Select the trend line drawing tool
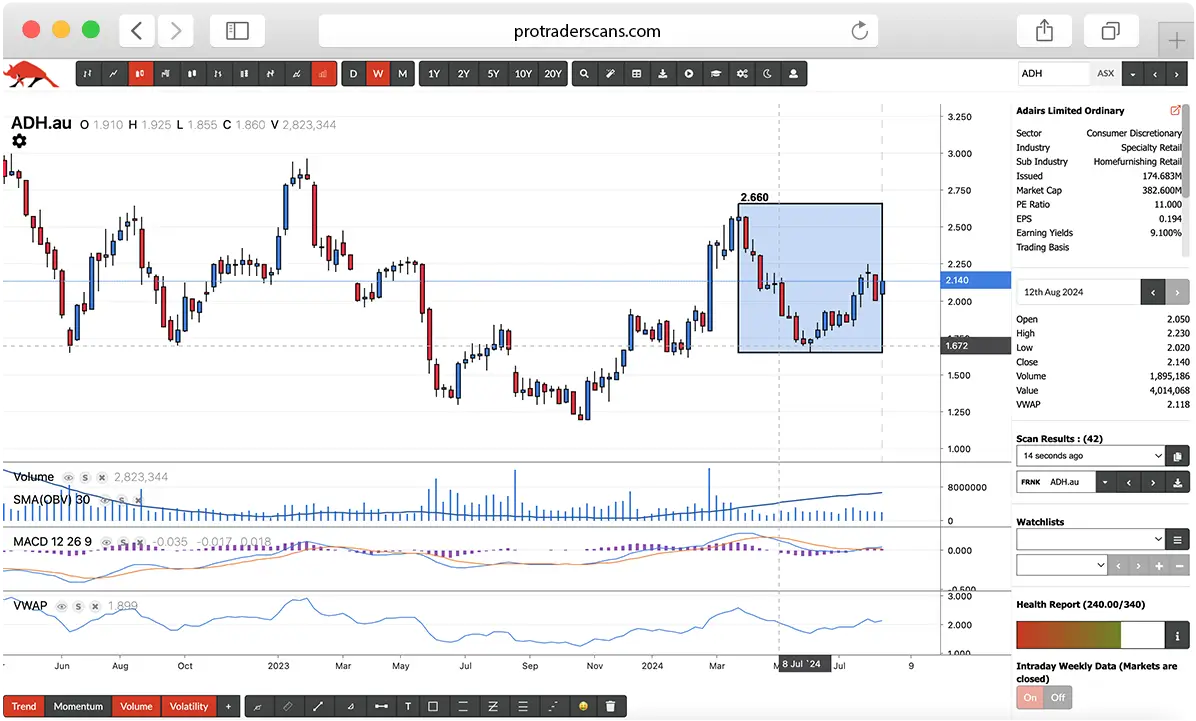Image resolution: width=1196 pixels, height=721 pixels. tap(317, 707)
